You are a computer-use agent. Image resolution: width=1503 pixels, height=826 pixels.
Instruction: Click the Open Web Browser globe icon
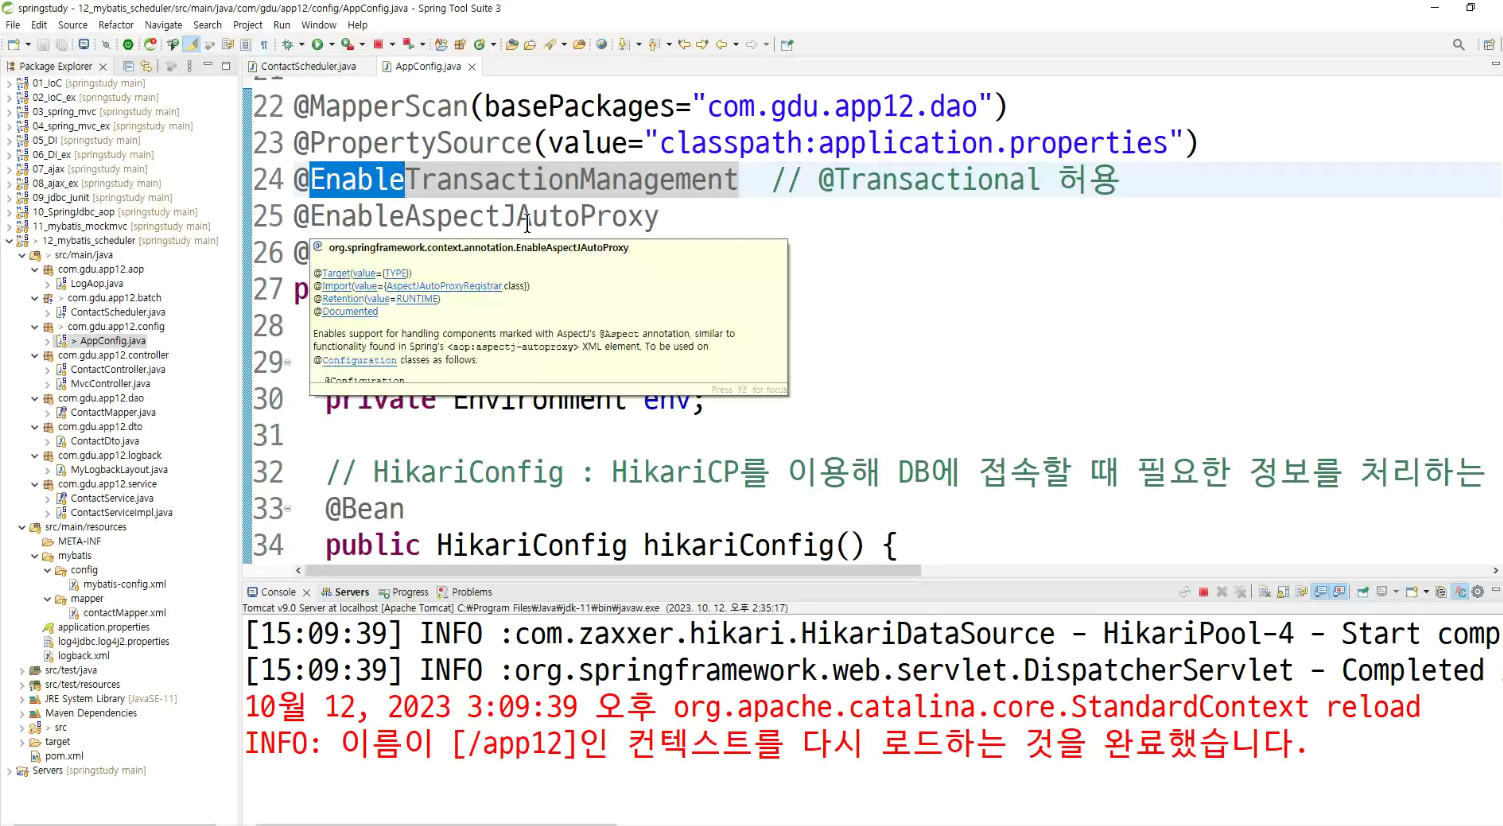(x=601, y=44)
